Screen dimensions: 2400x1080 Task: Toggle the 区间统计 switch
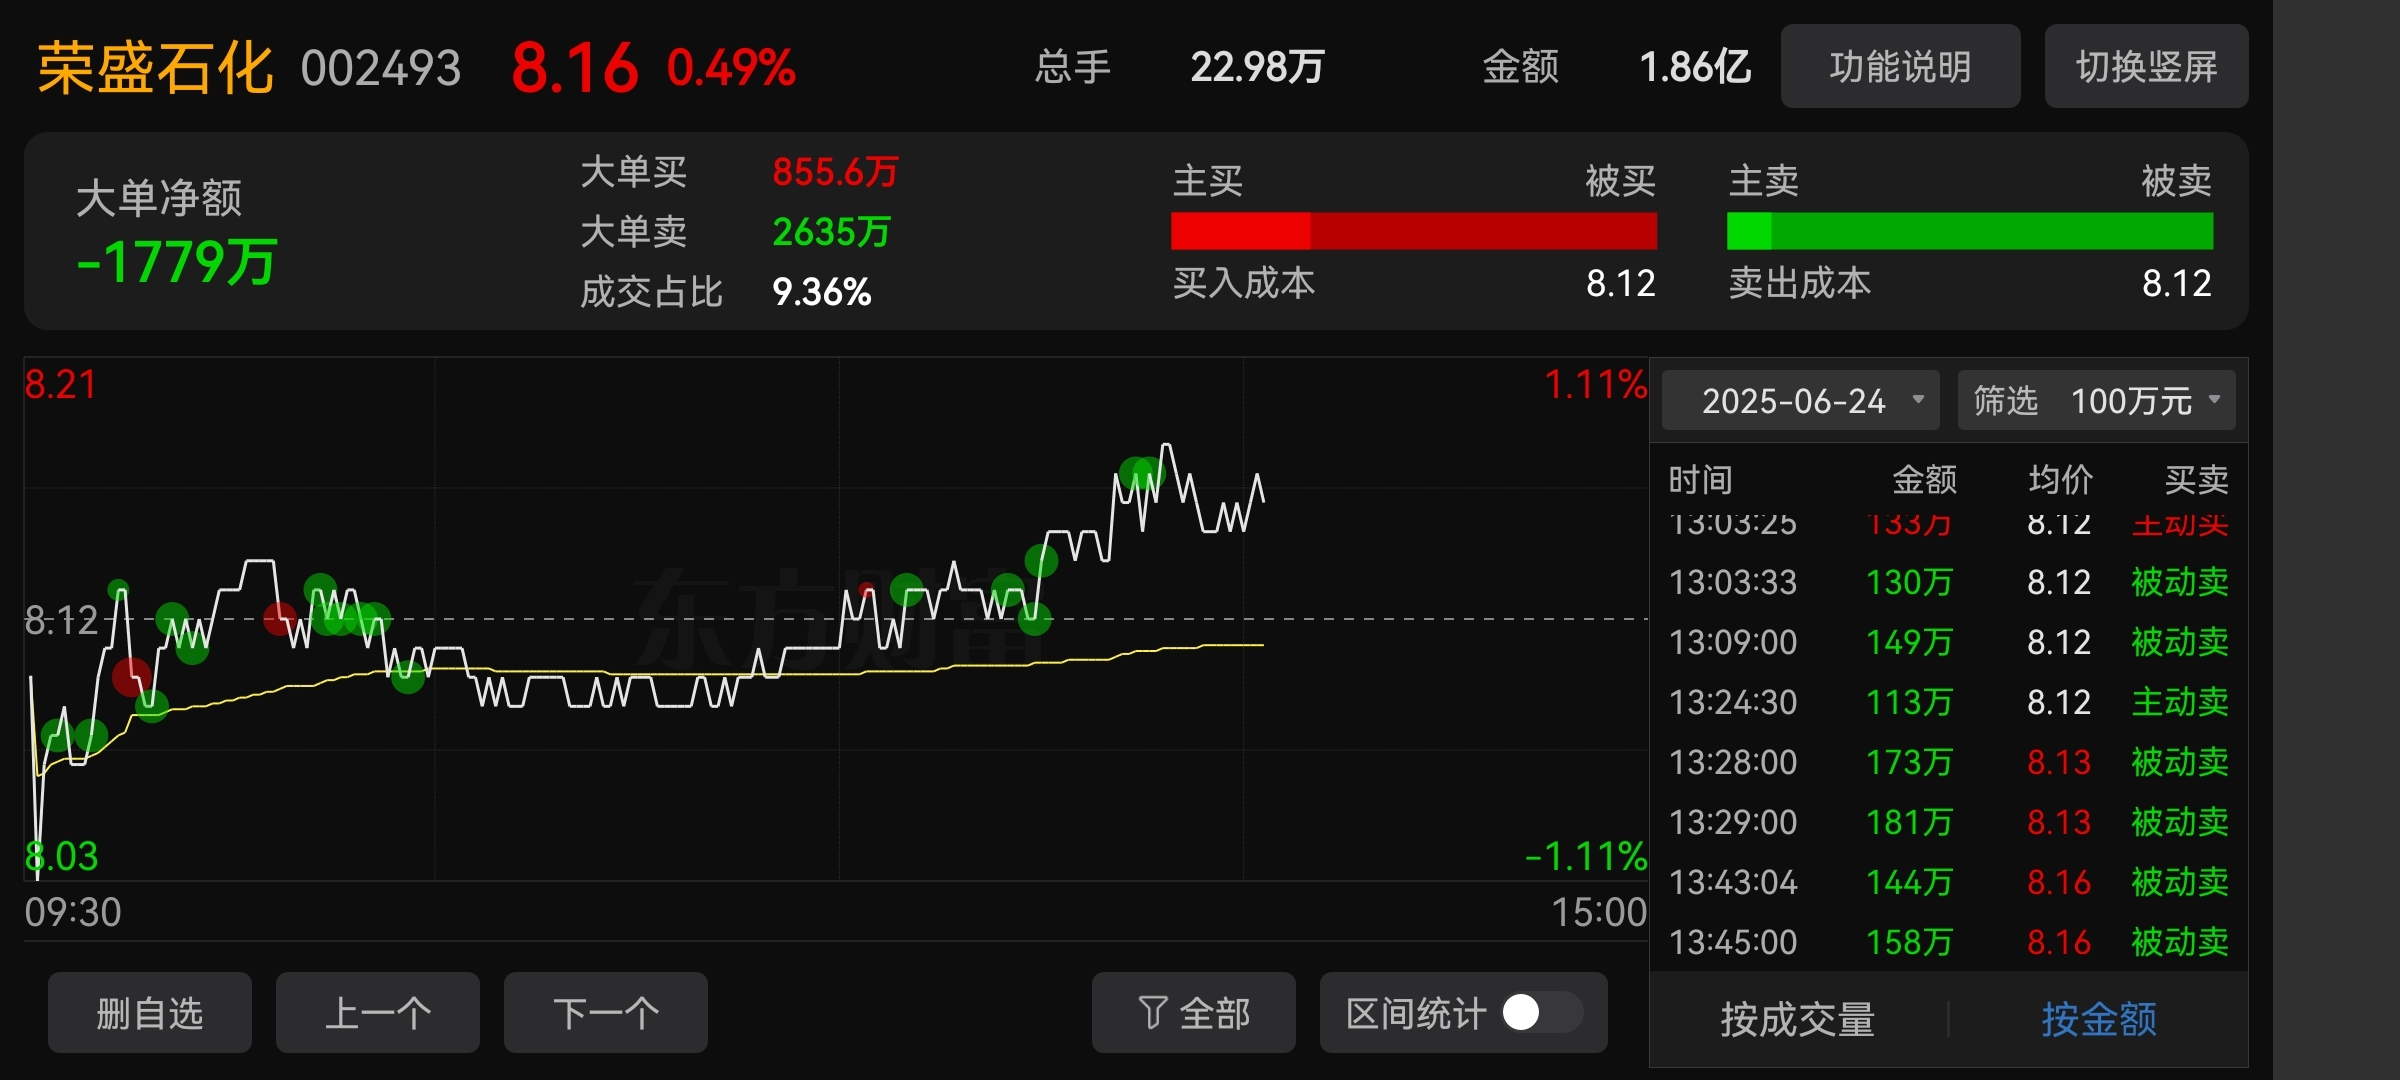pyautogui.click(x=1542, y=1012)
